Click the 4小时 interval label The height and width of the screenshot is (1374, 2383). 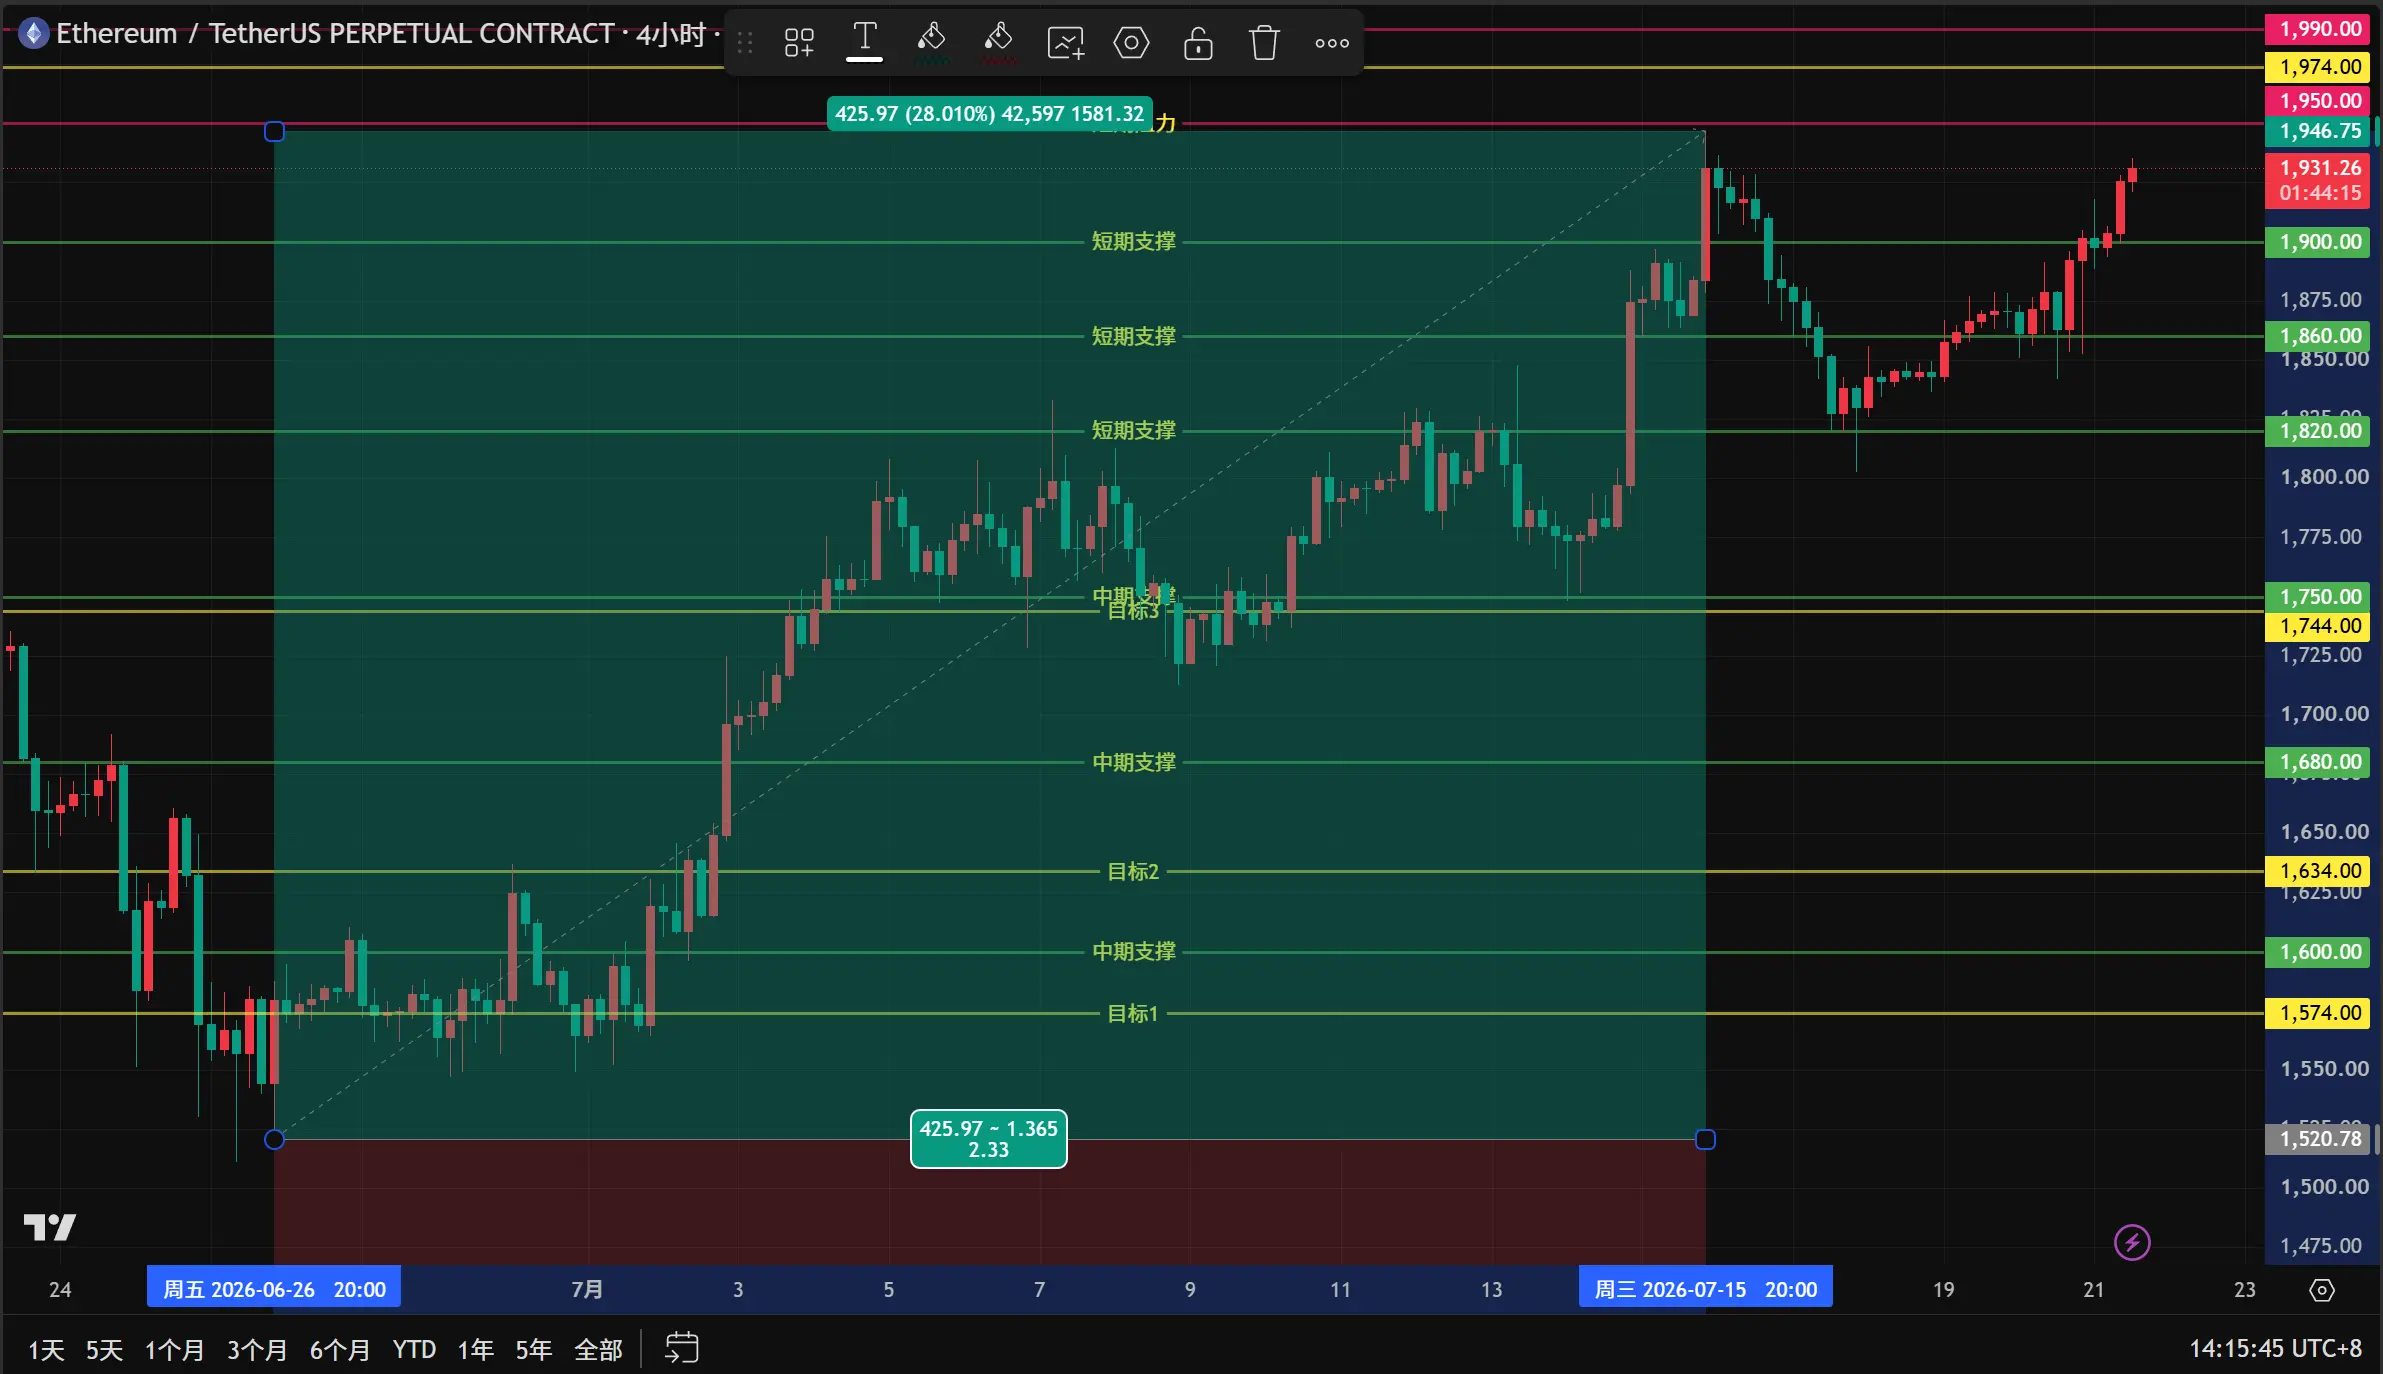coord(671,35)
